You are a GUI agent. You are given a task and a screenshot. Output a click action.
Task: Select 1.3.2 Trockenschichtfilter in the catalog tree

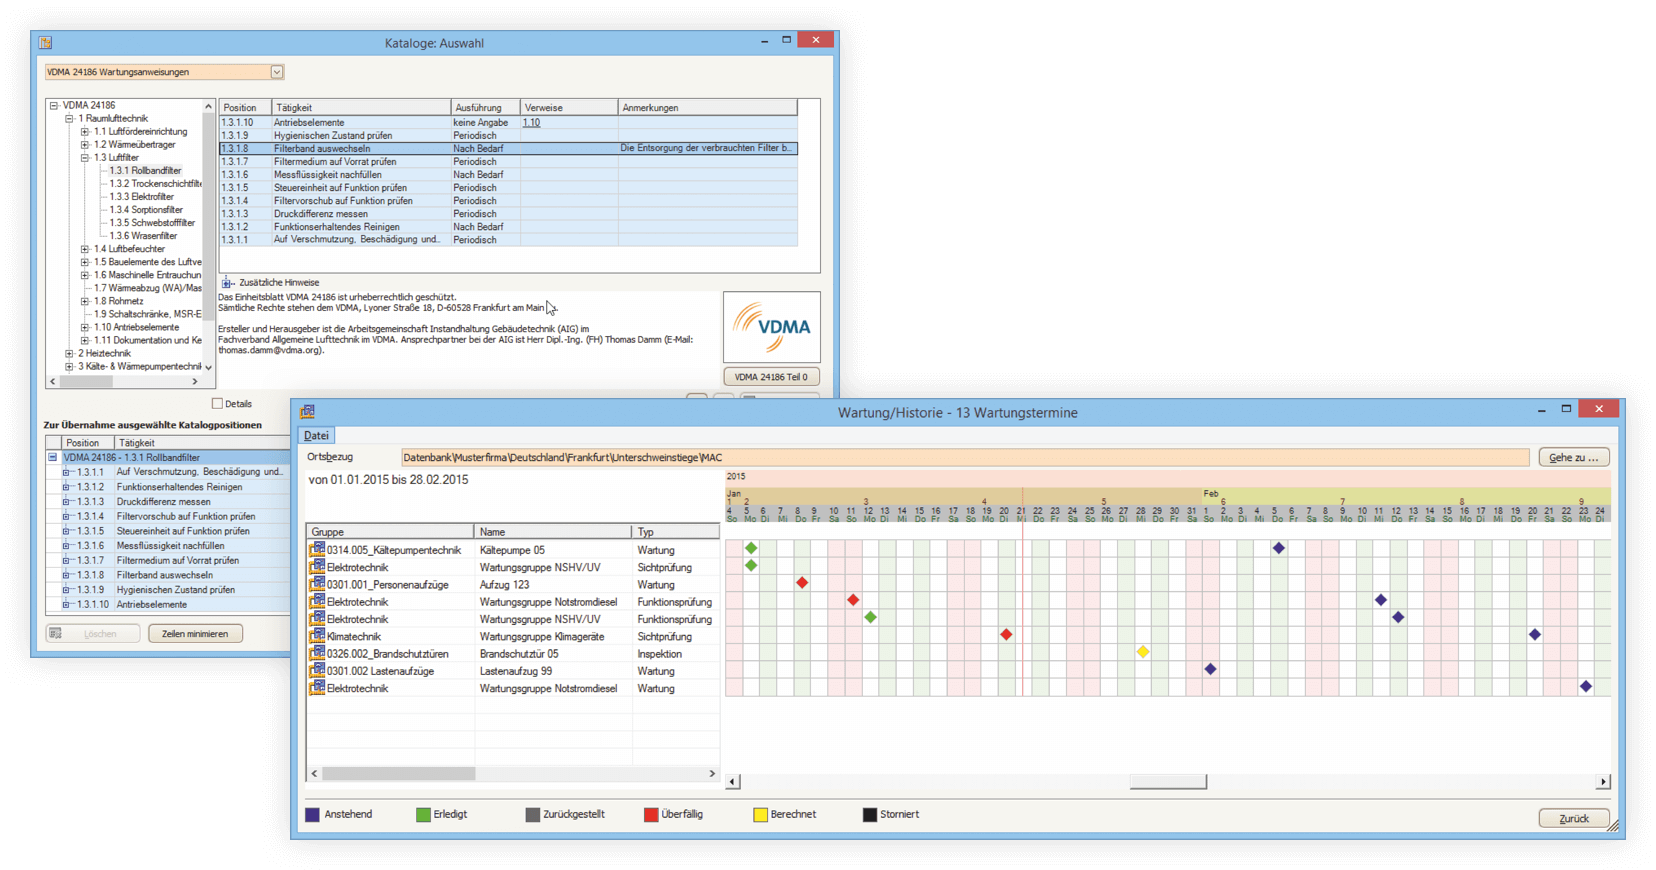(x=154, y=184)
